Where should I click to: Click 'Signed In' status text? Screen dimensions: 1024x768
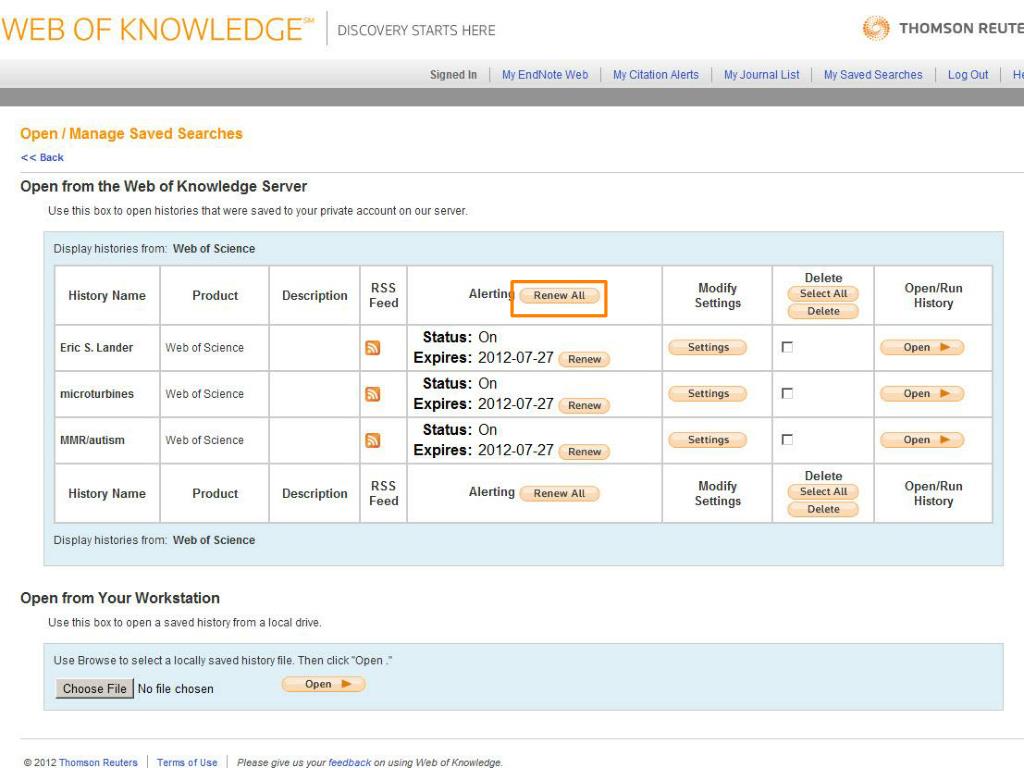[453, 74]
